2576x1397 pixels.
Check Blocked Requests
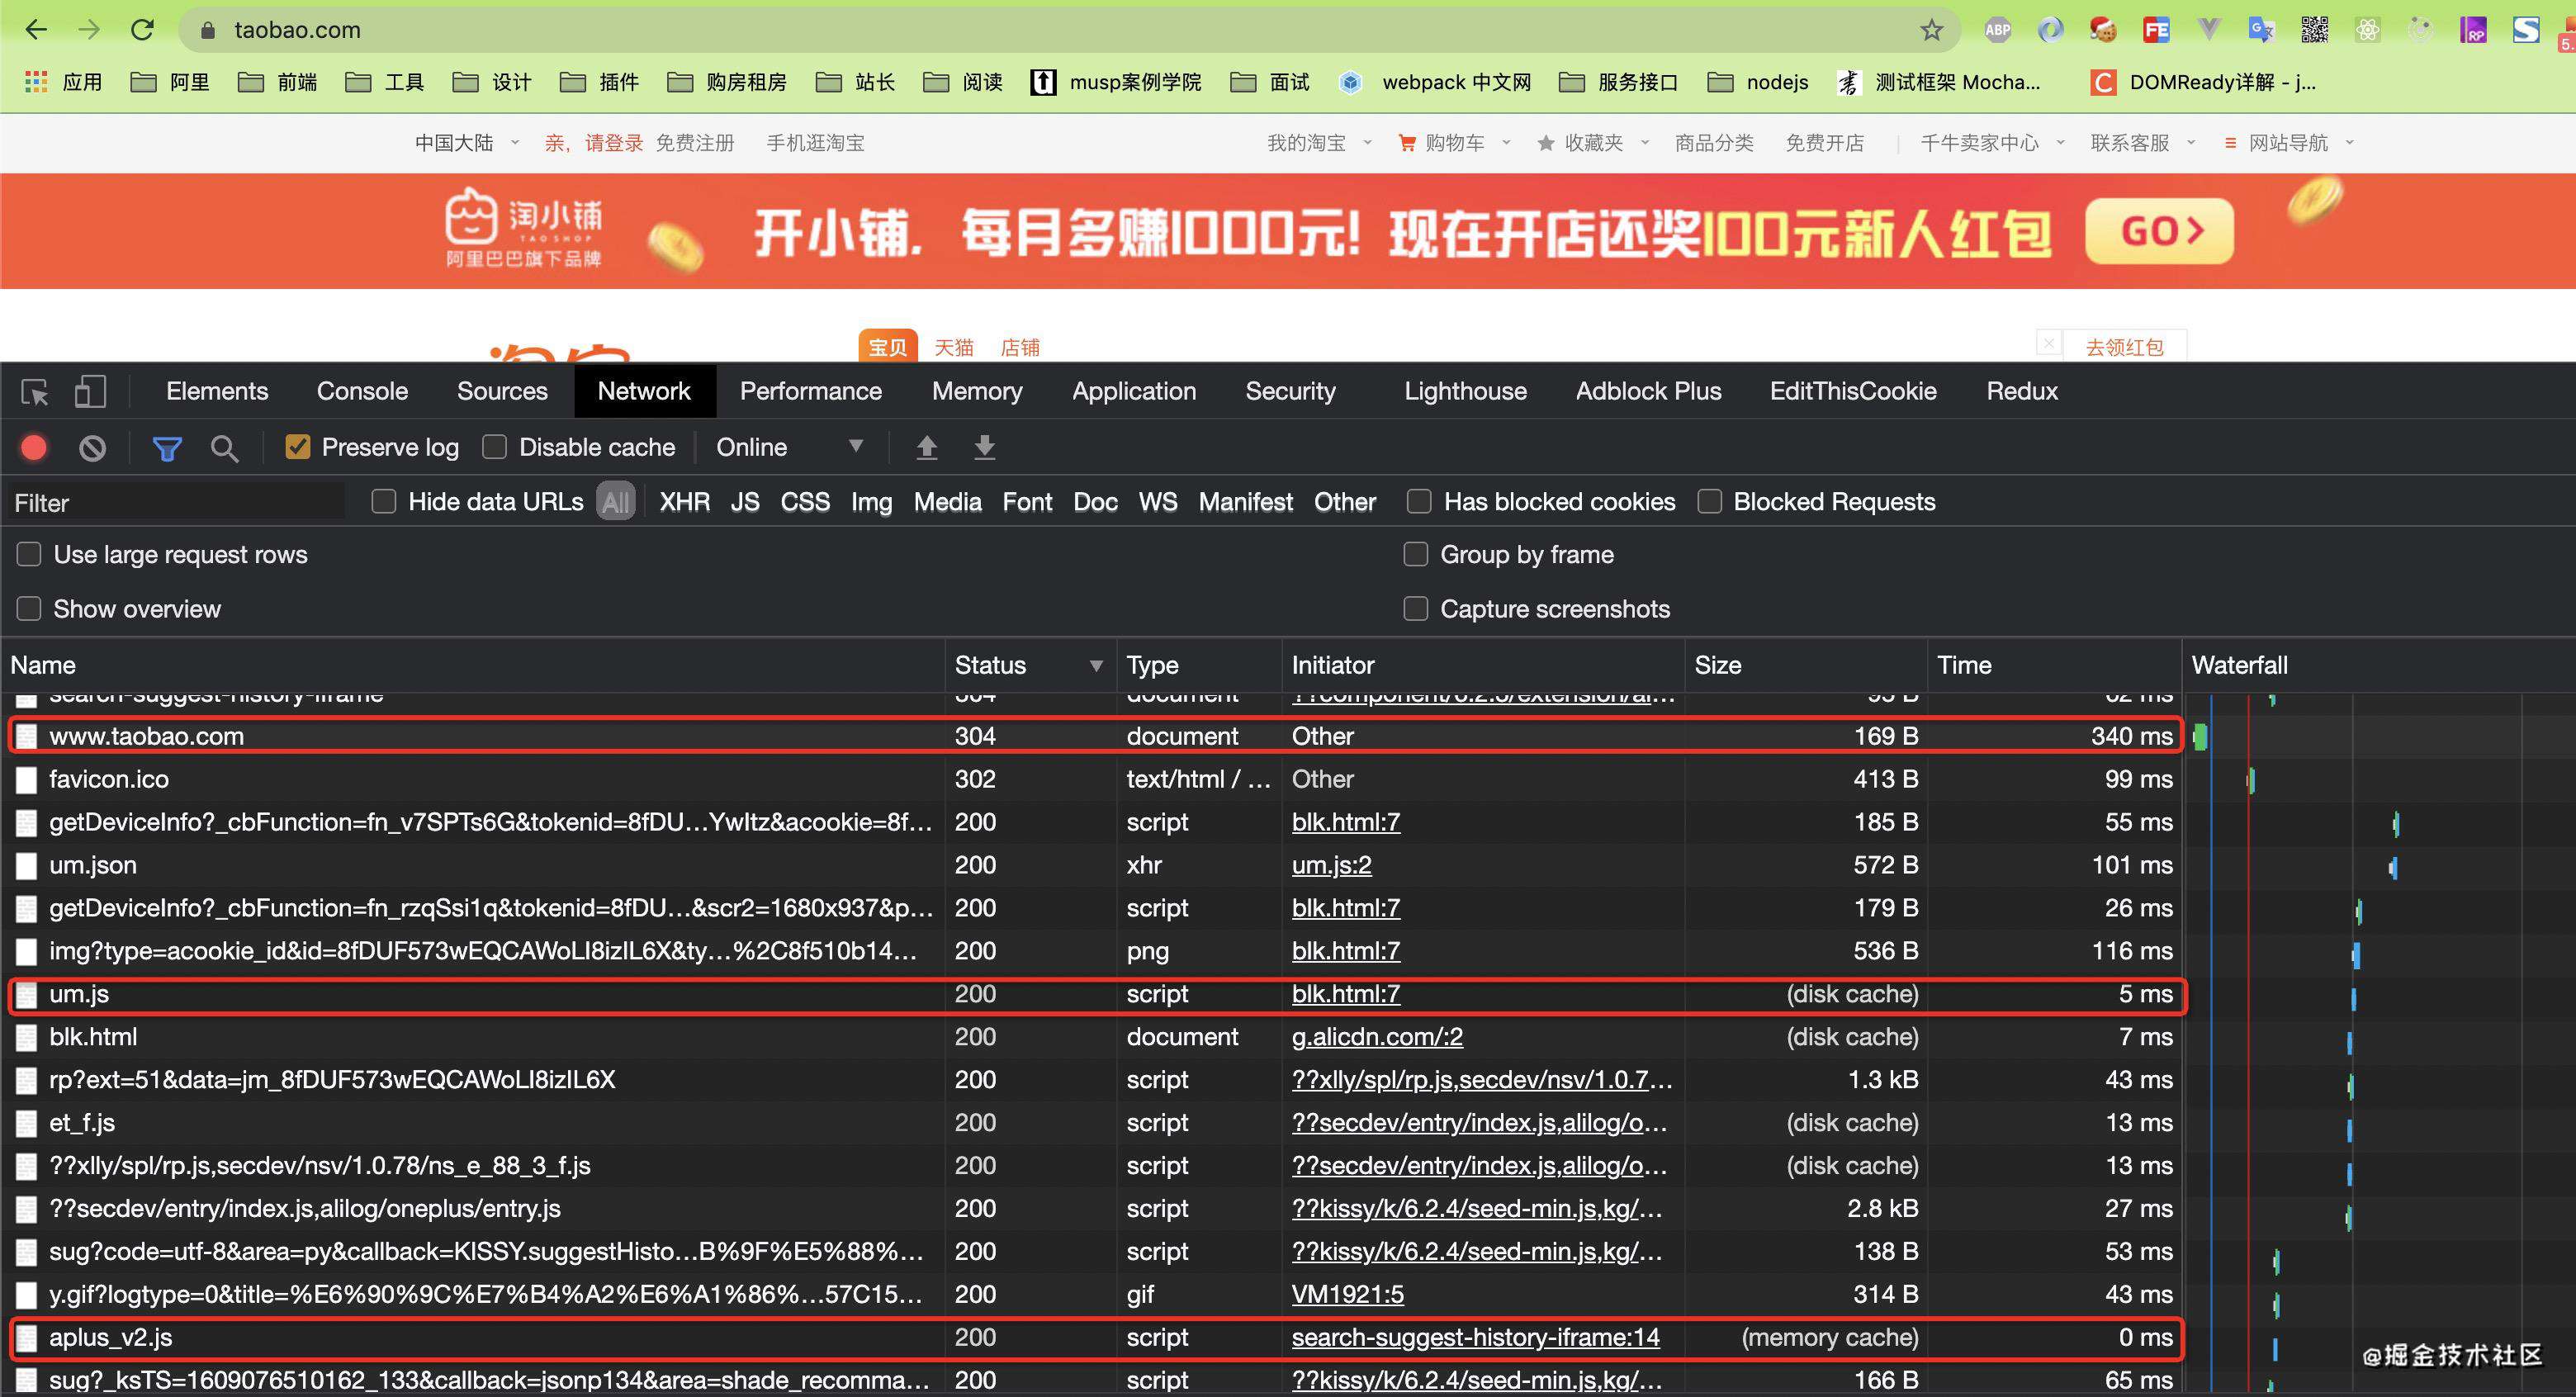(1709, 501)
